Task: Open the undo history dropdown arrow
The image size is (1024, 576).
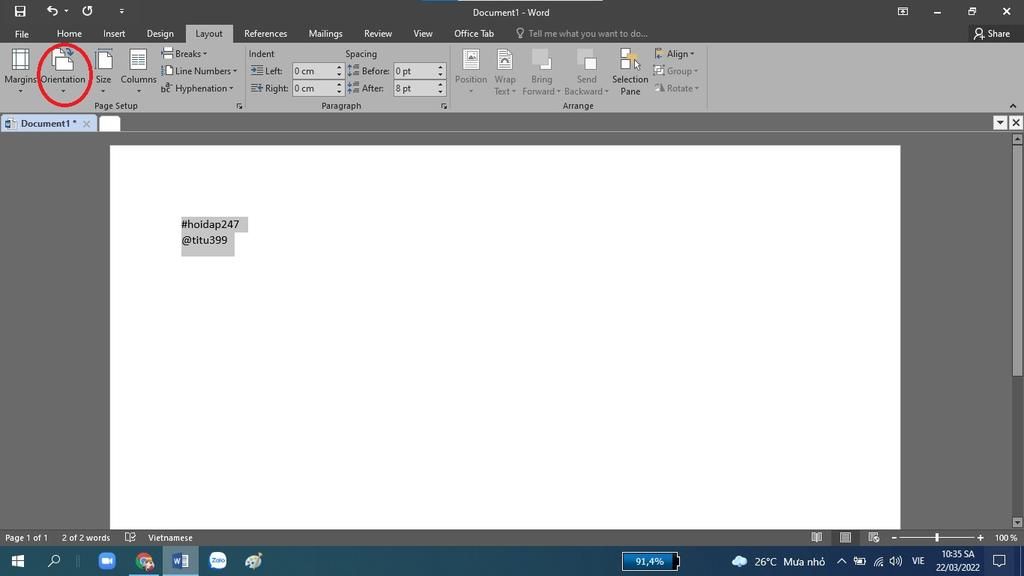Action: pyautogui.click(x=67, y=11)
